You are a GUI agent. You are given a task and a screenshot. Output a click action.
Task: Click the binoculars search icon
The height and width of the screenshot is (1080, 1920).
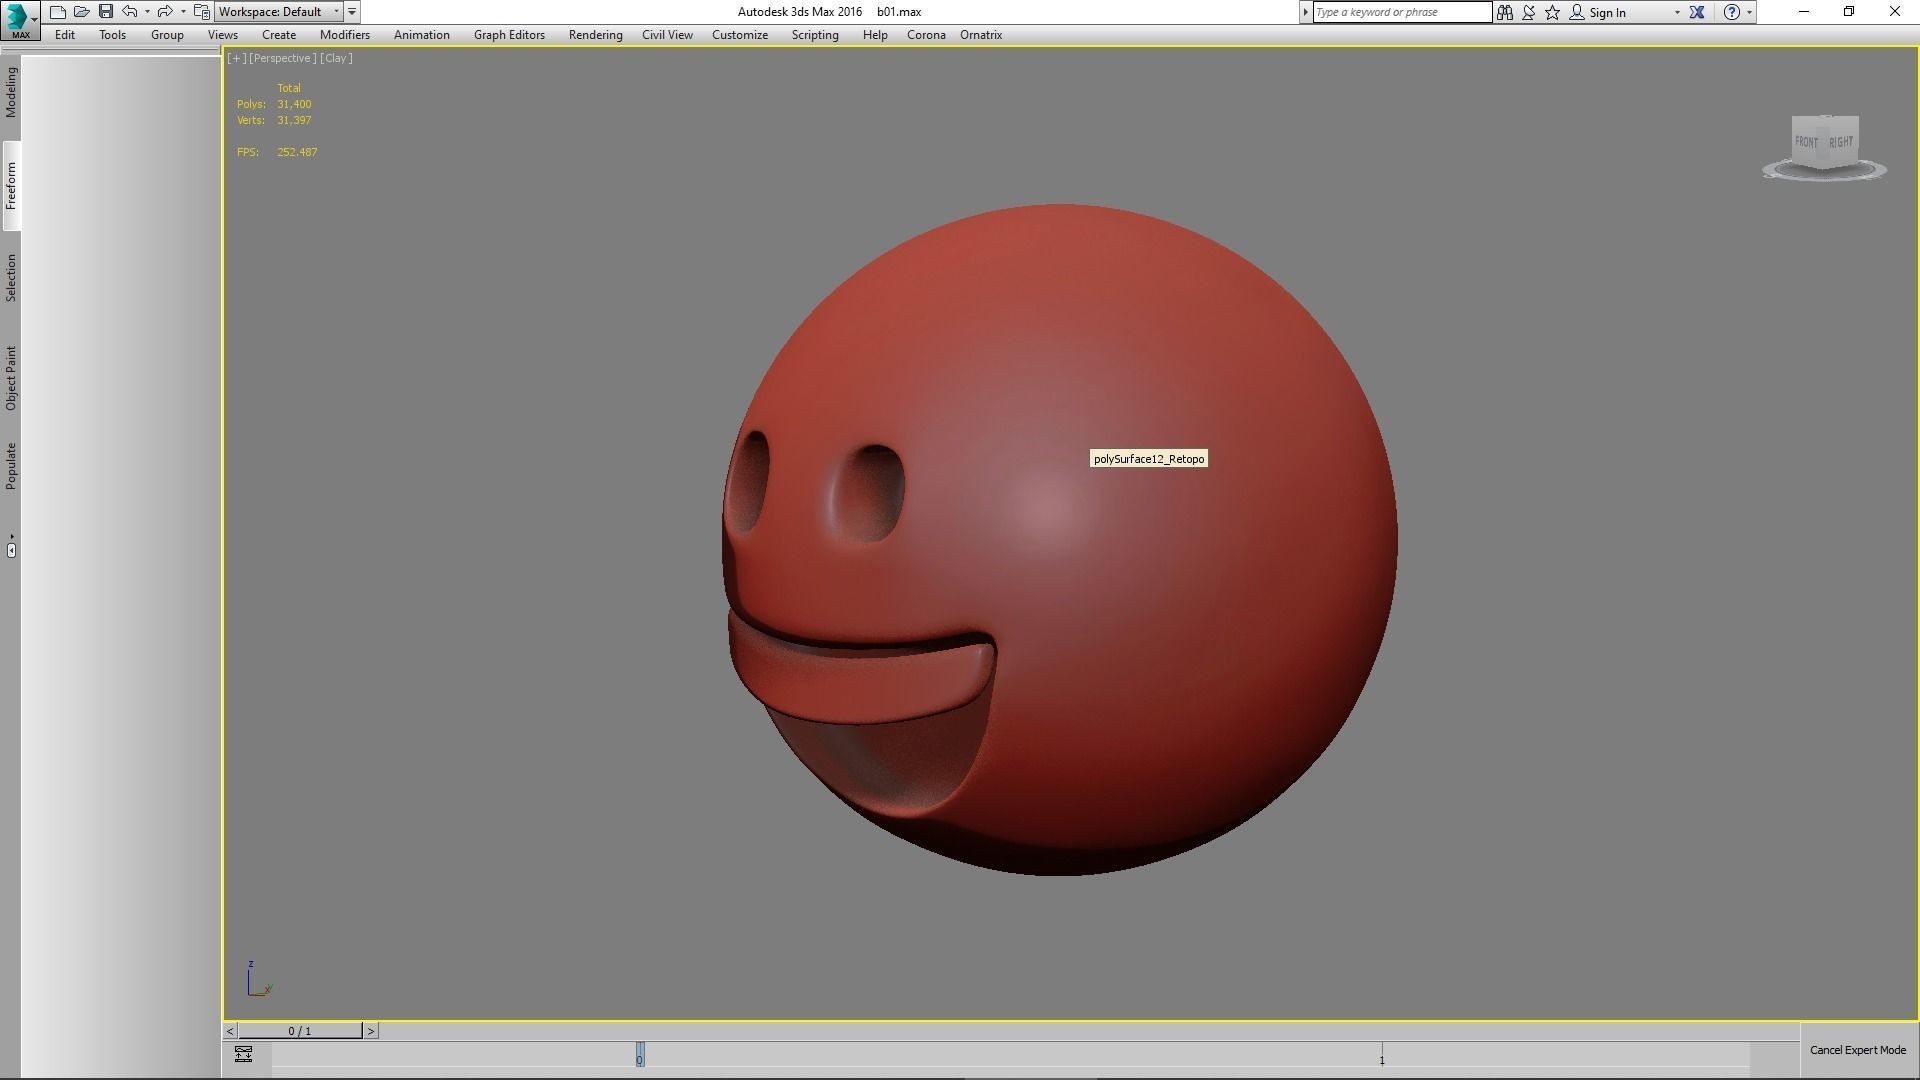(1505, 12)
